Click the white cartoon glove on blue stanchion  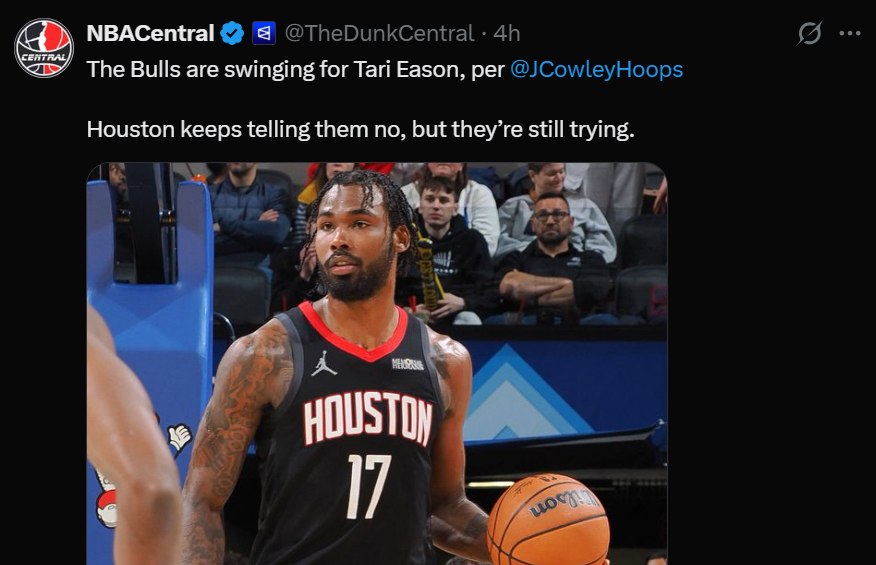click(179, 436)
